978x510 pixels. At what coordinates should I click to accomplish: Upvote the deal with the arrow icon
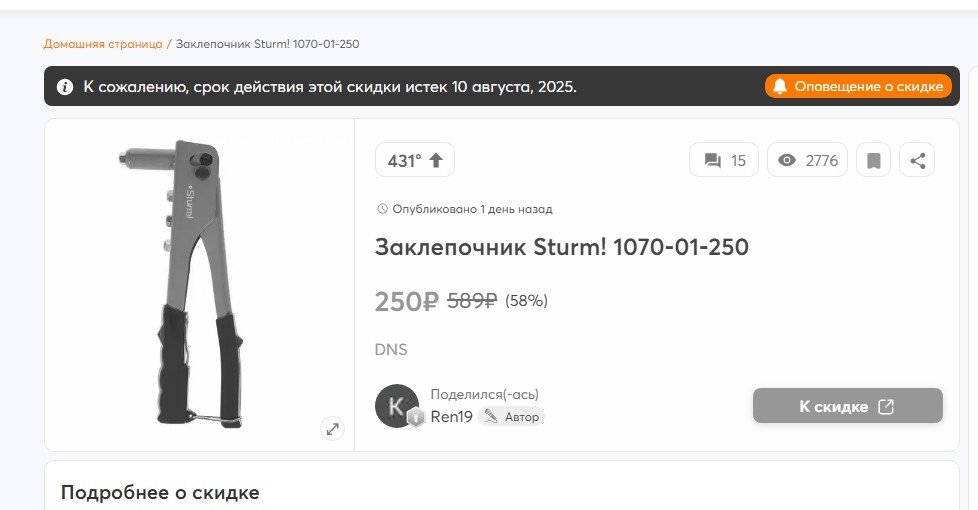pos(436,160)
